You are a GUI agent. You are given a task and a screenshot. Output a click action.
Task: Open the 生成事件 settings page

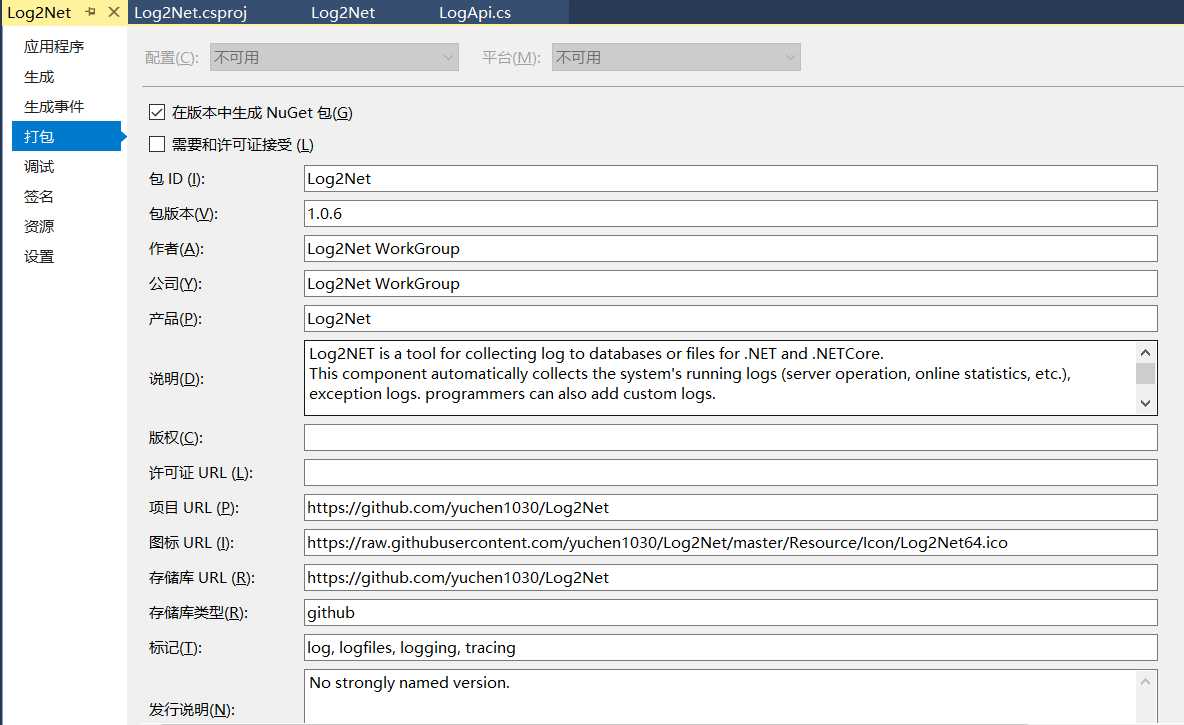coord(54,106)
